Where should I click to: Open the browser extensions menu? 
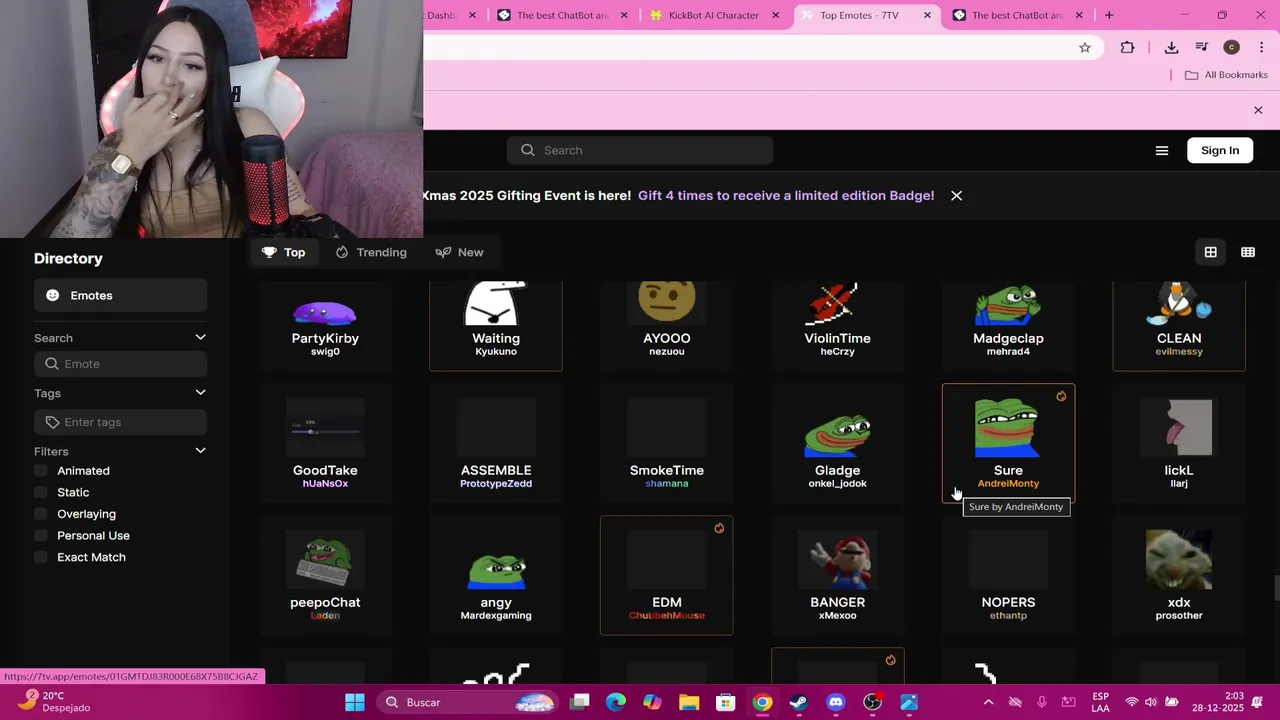(1127, 47)
